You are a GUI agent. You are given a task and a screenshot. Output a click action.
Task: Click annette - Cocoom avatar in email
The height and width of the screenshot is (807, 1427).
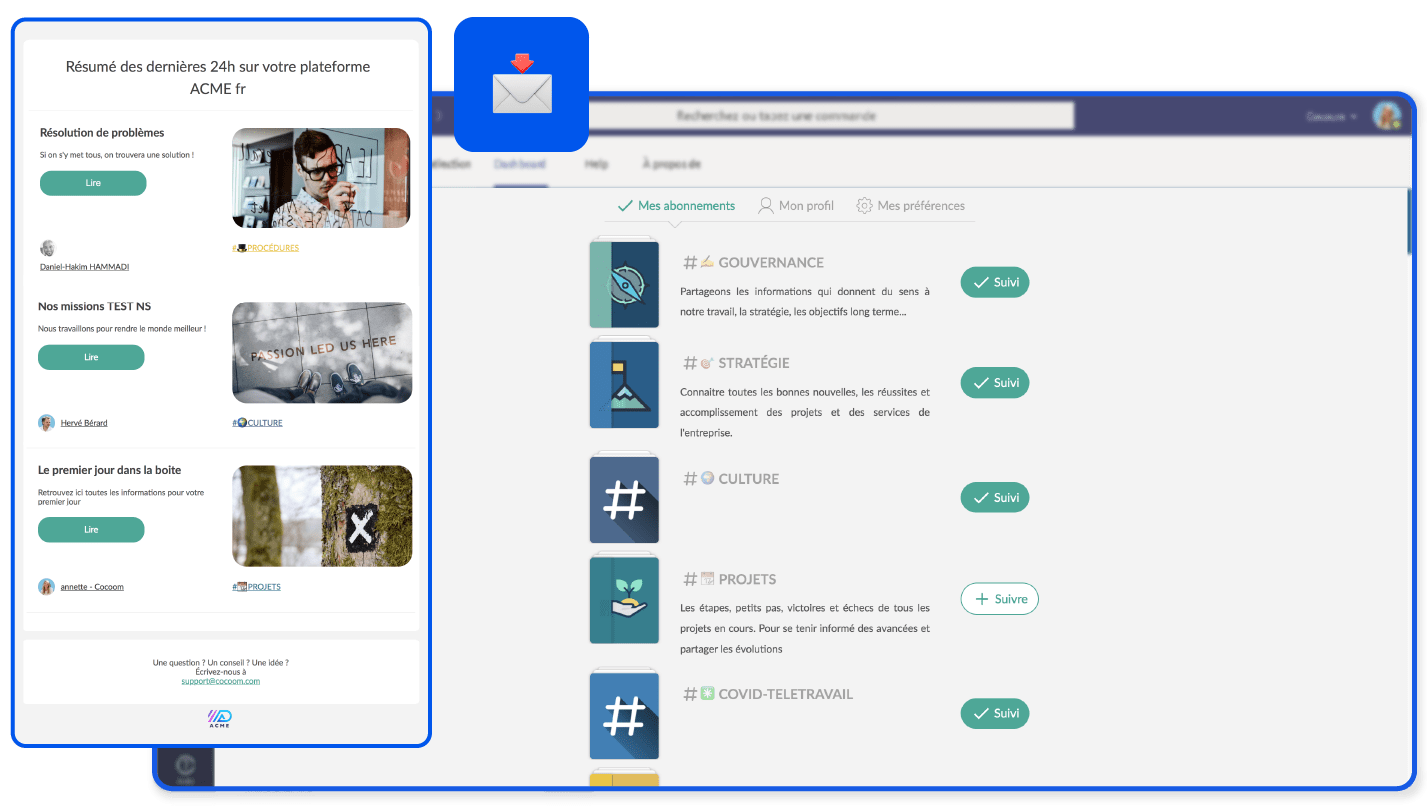tap(46, 587)
